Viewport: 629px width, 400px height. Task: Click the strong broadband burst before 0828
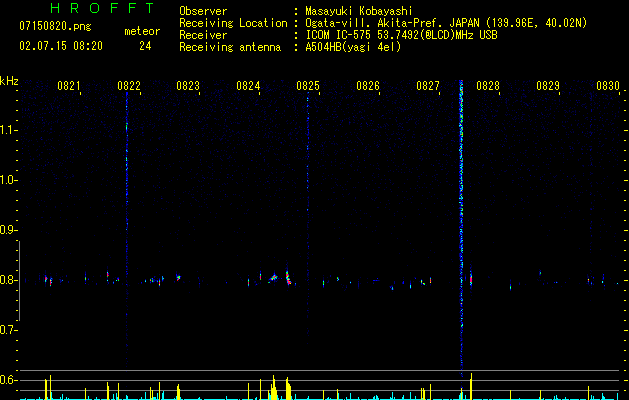click(x=461, y=229)
